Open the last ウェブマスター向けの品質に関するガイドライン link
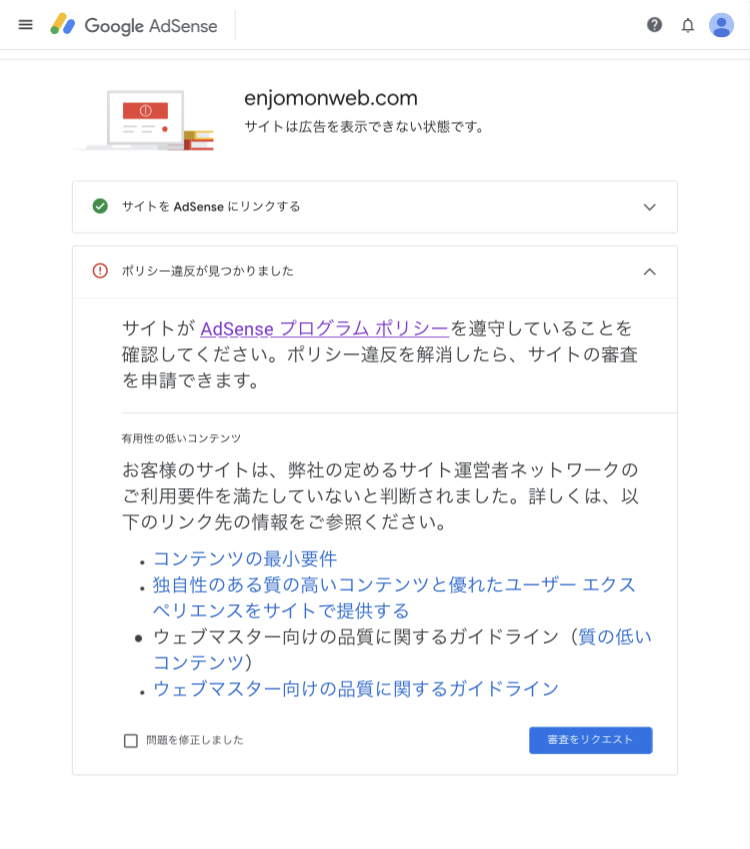Screen dimensions: 750x849 [x=355, y=689]
